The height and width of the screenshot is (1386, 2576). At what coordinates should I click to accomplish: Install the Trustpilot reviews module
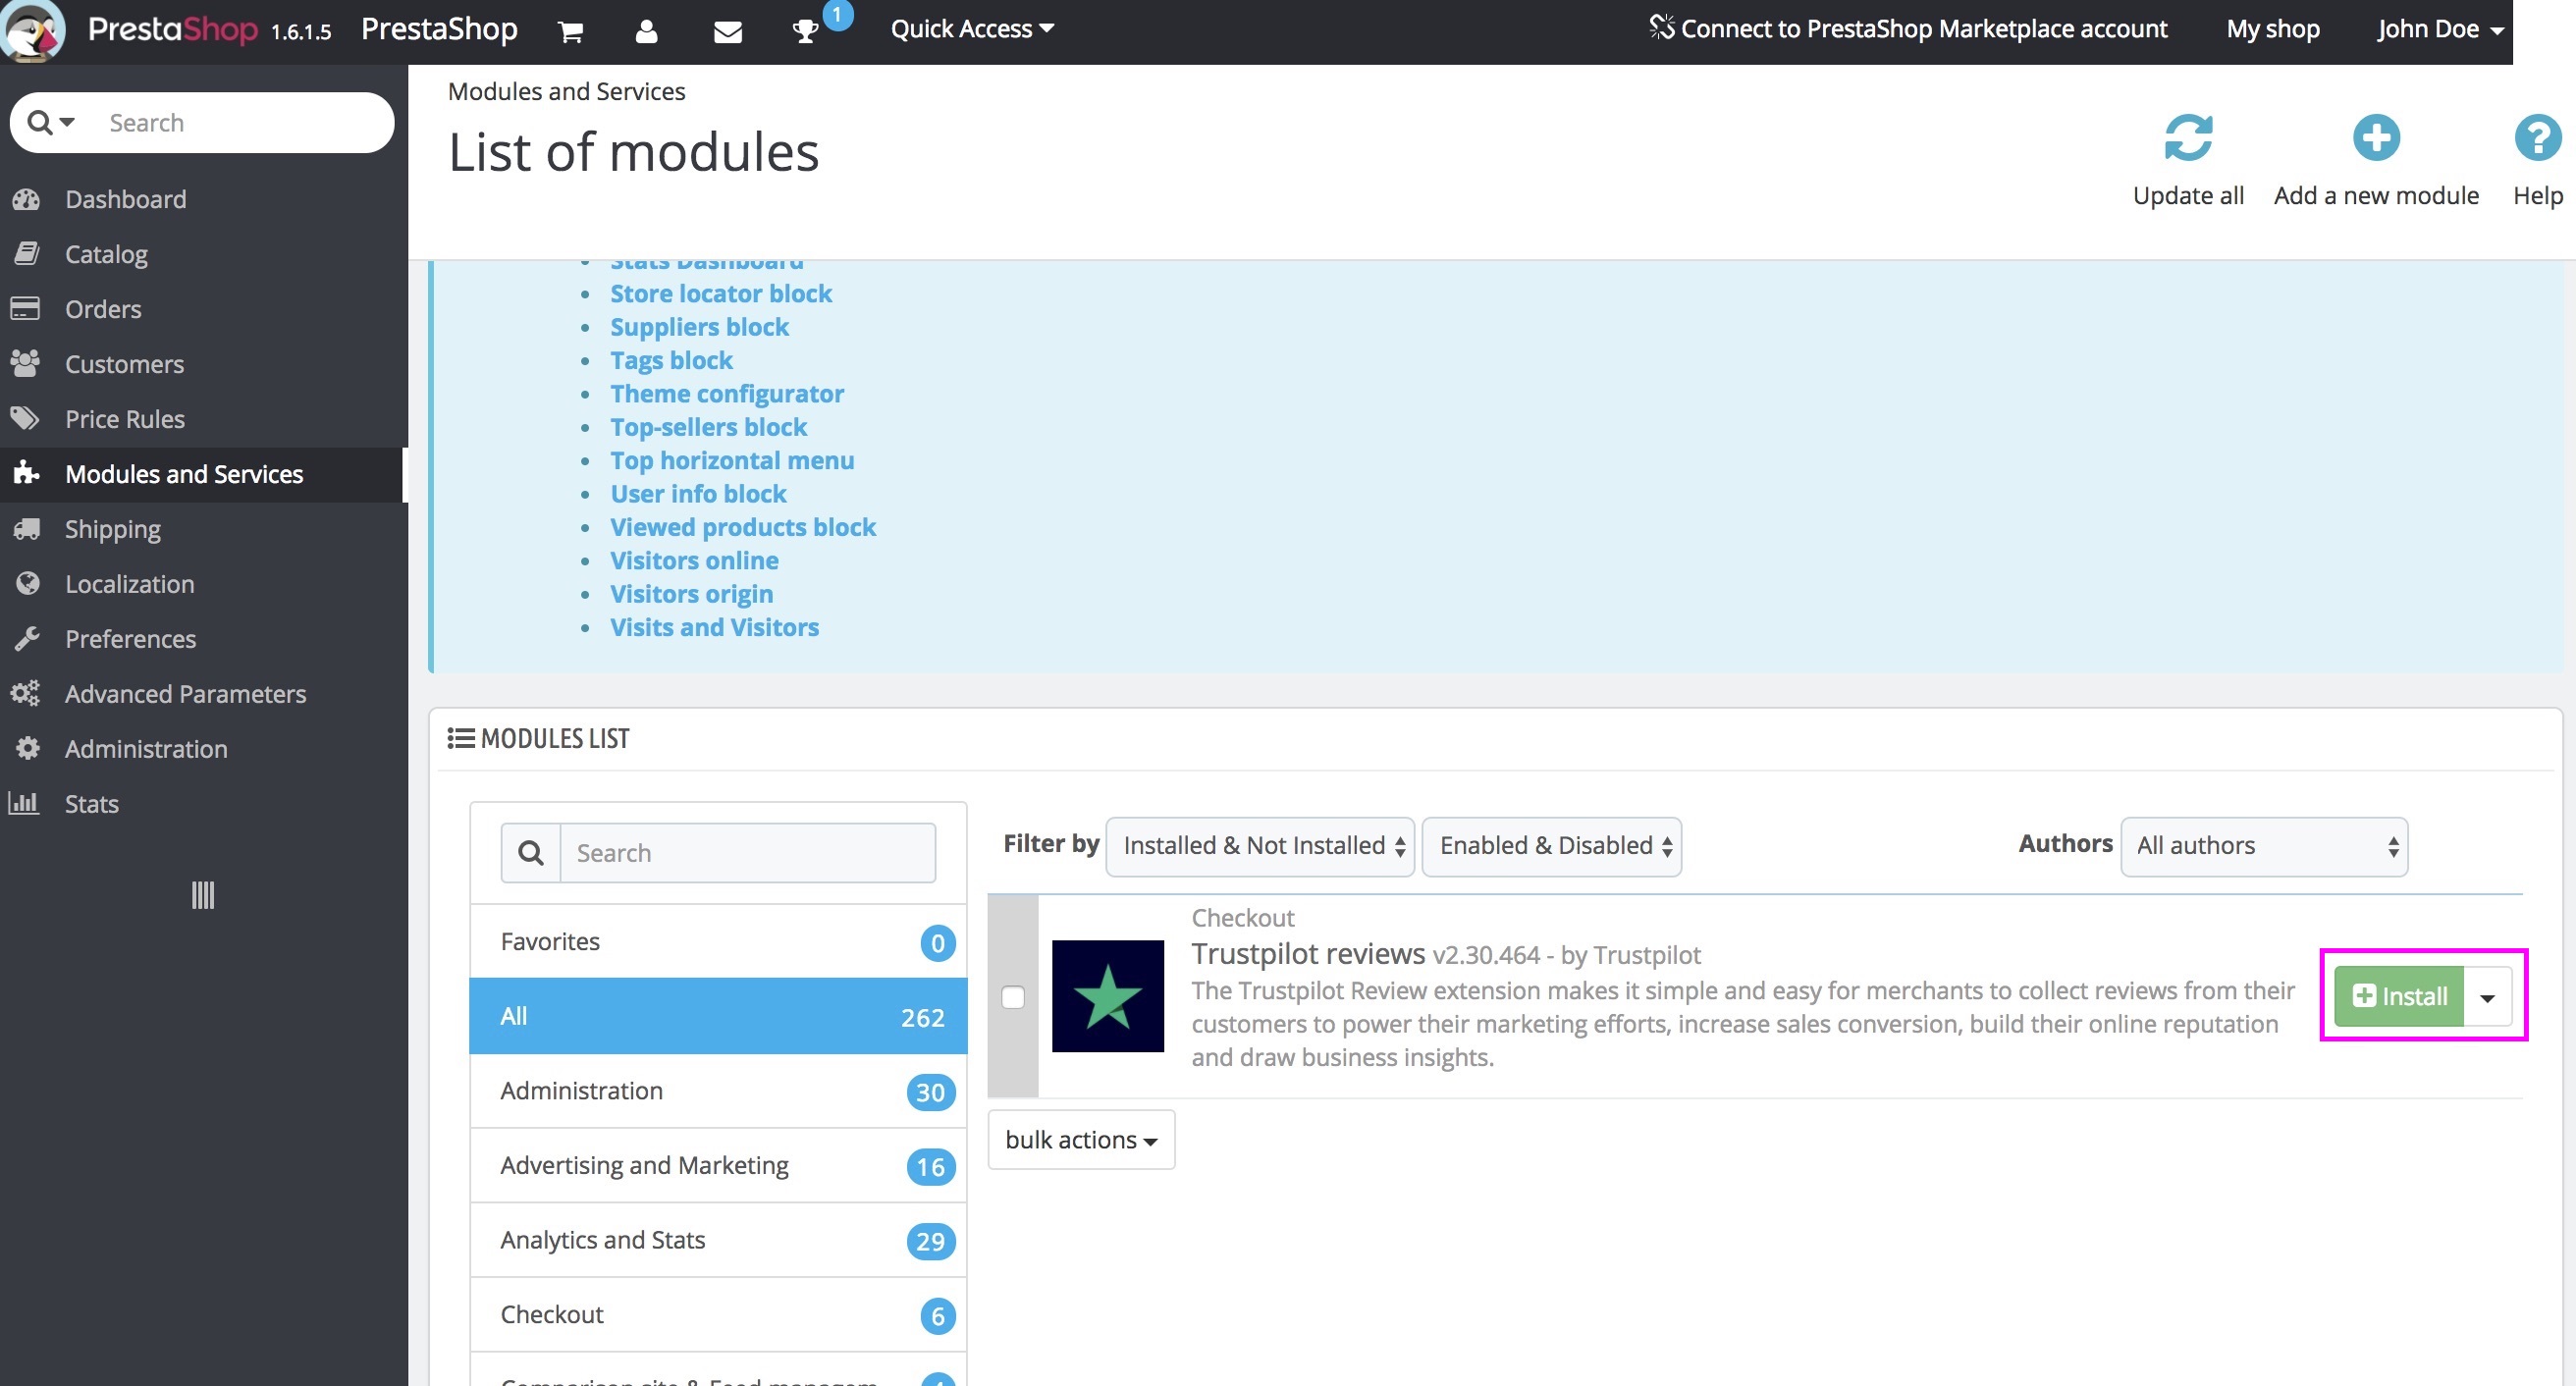[2398, 997]
